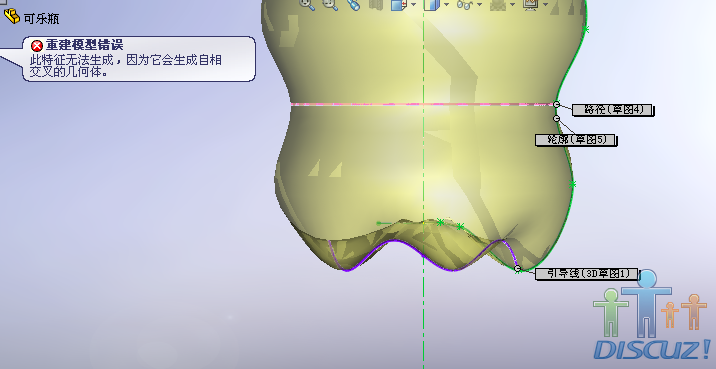Expand the View Settings dropdown arrow

pos(545,5)
